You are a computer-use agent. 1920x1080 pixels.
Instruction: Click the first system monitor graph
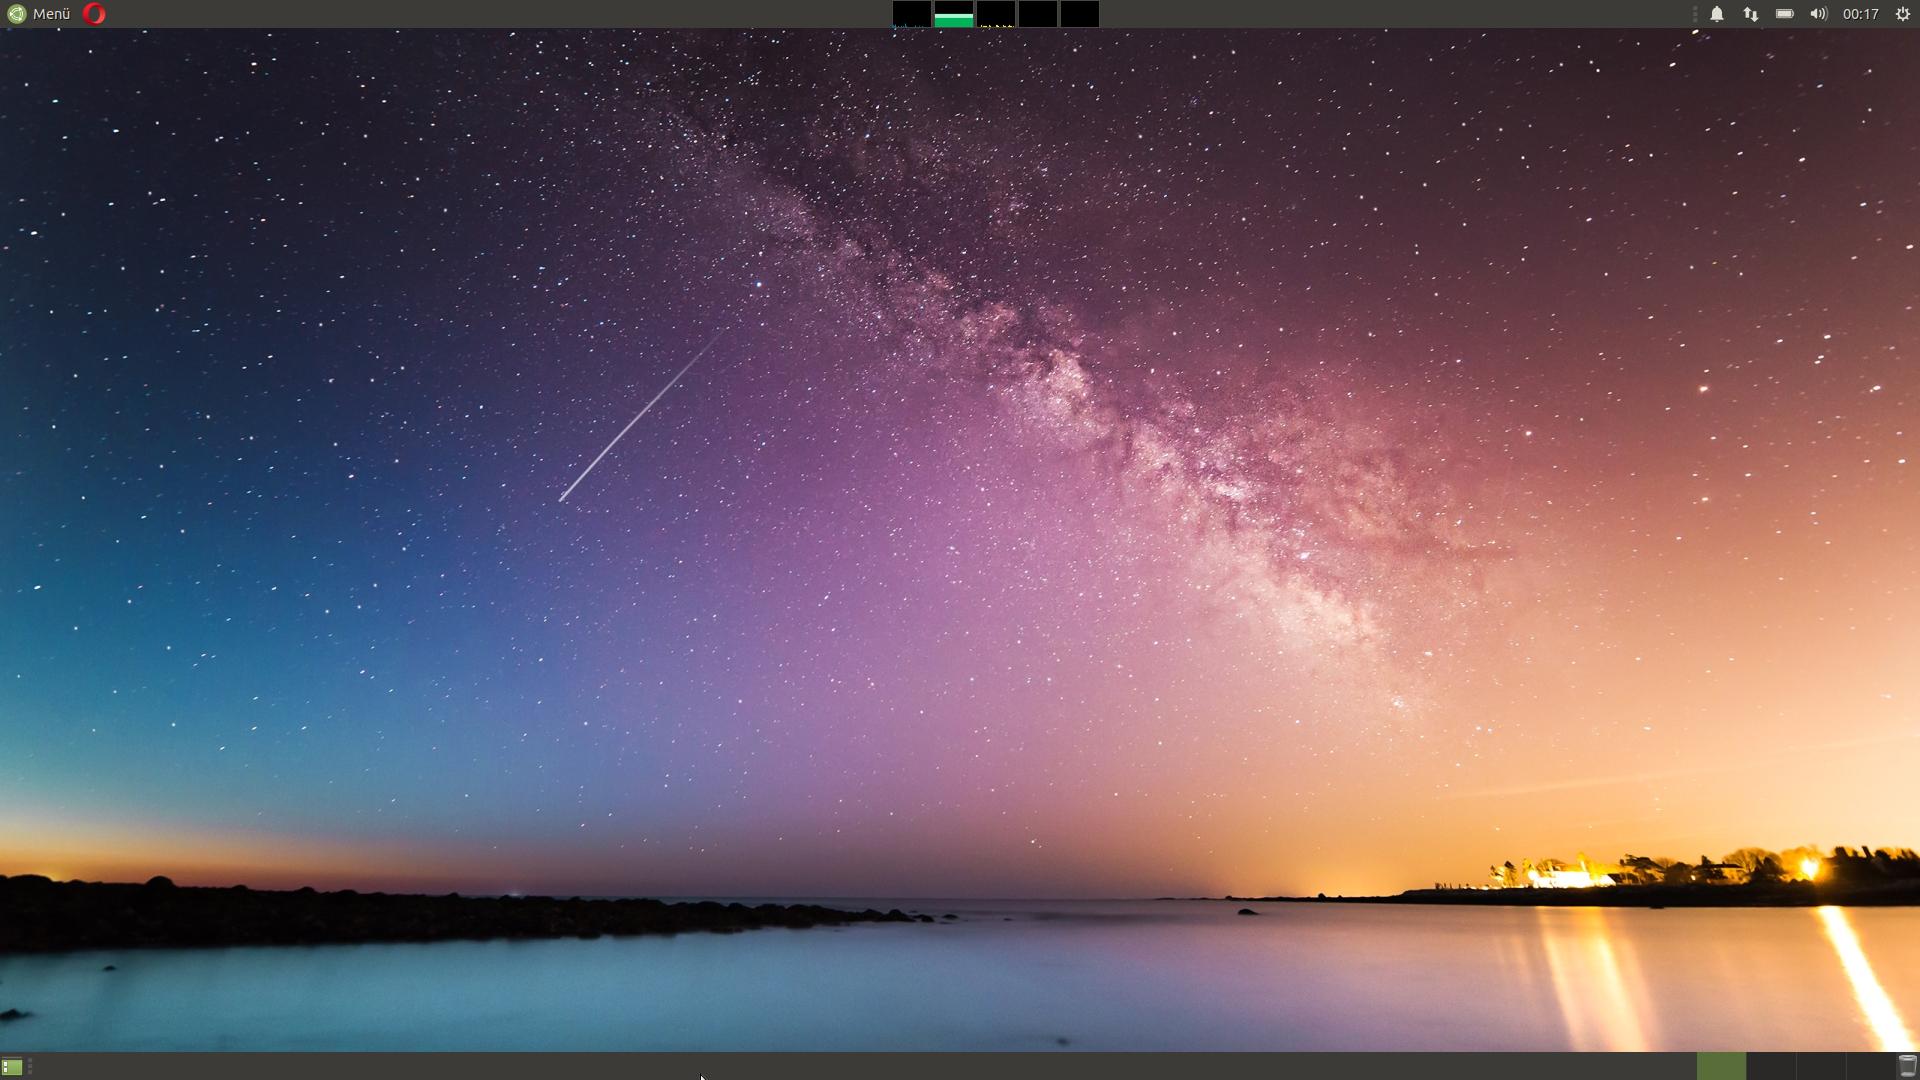911,14
